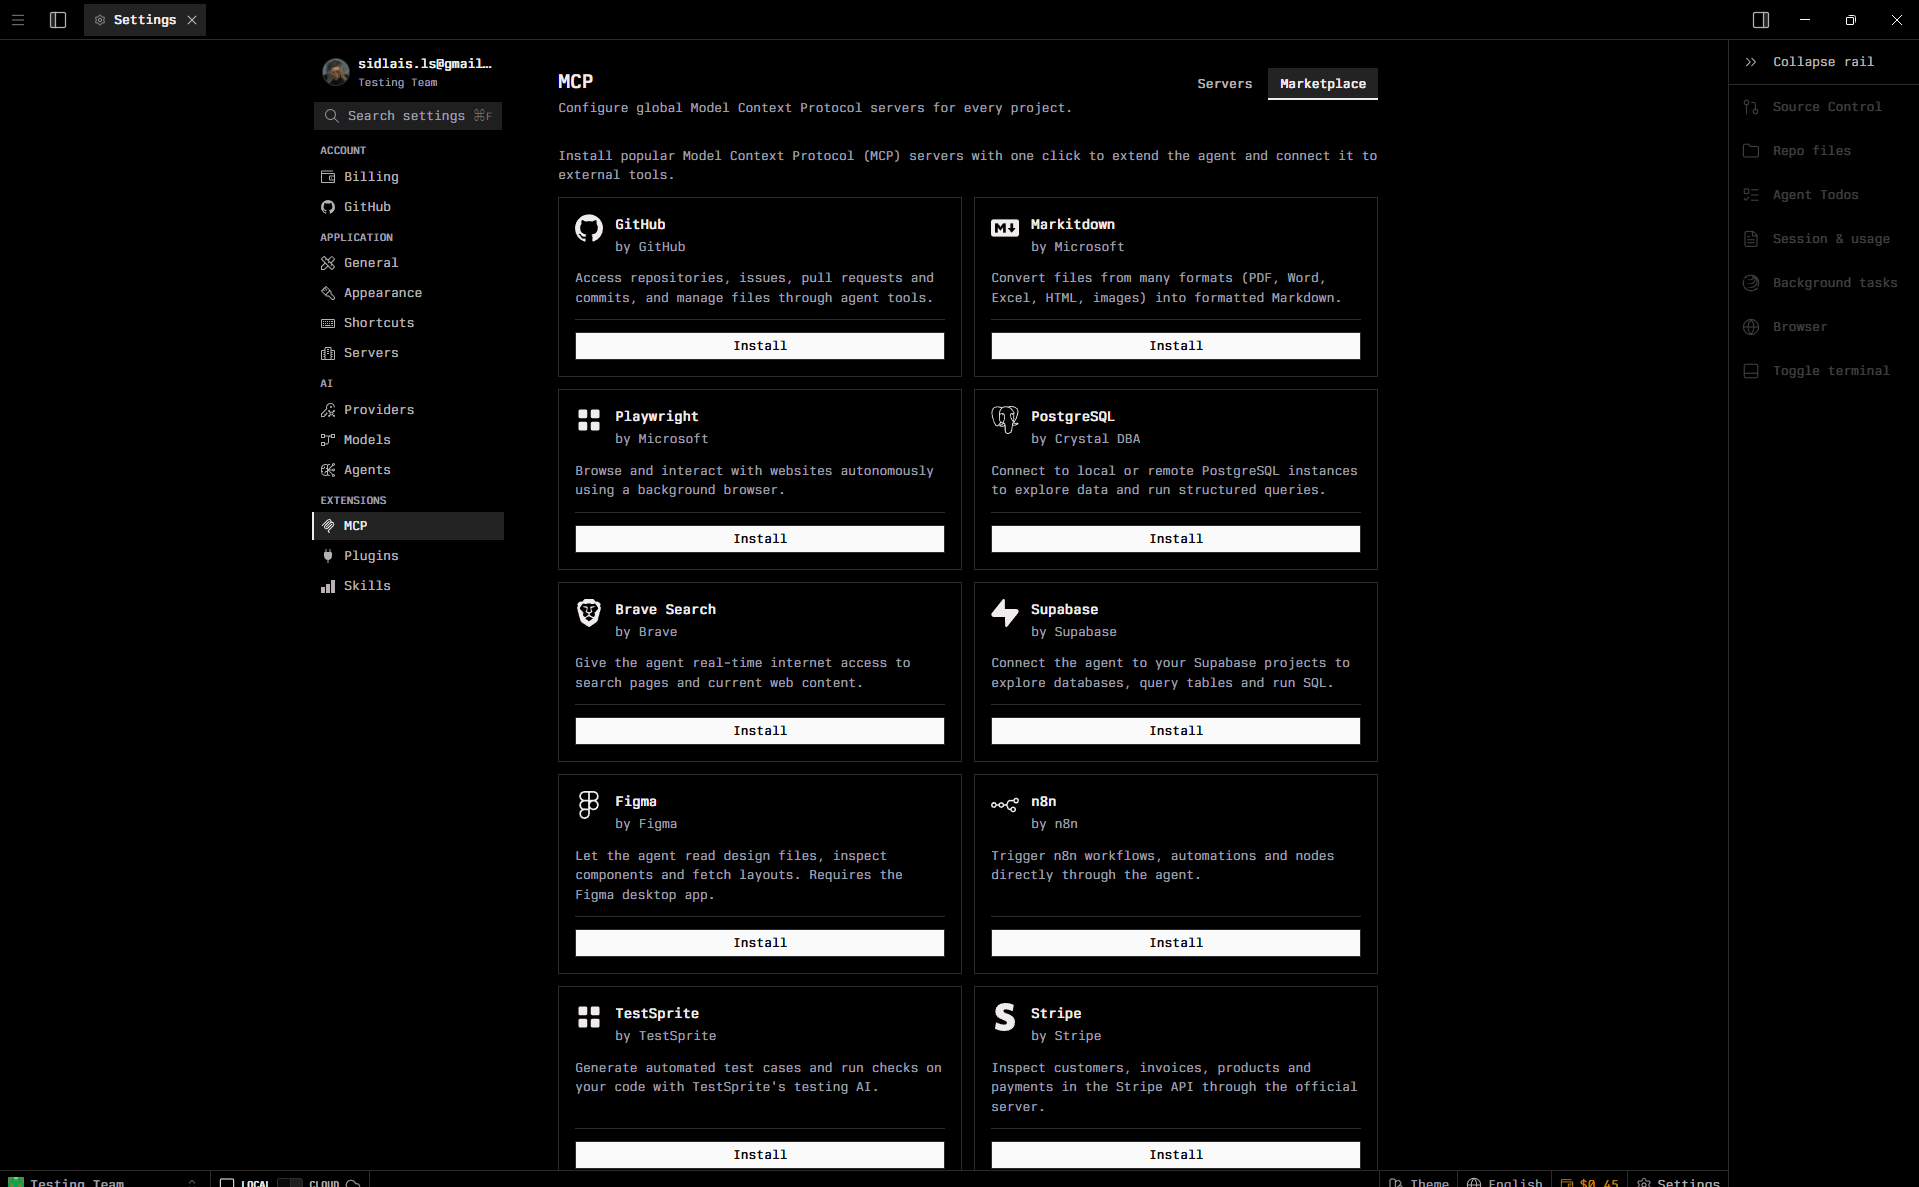Open the Testing Team workspace switcher
Image resolution: width=1919 pixels, height=1187 pixels.
(104, 1181)
